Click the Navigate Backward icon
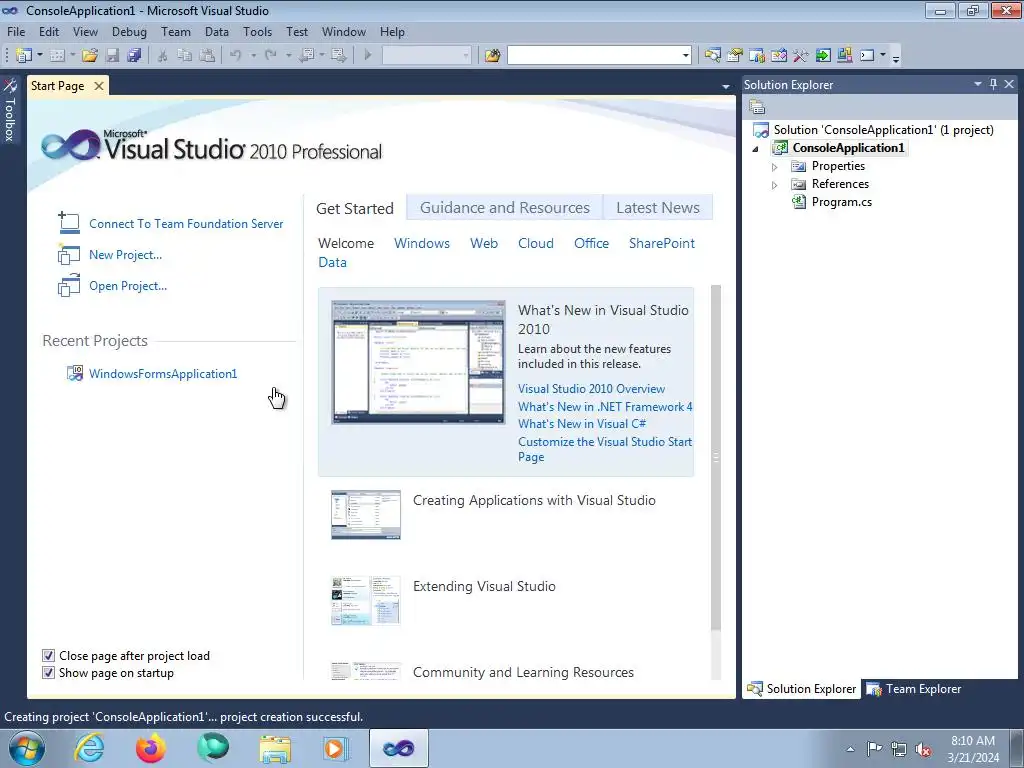1024x768 pixels. (x=306, y=56)
